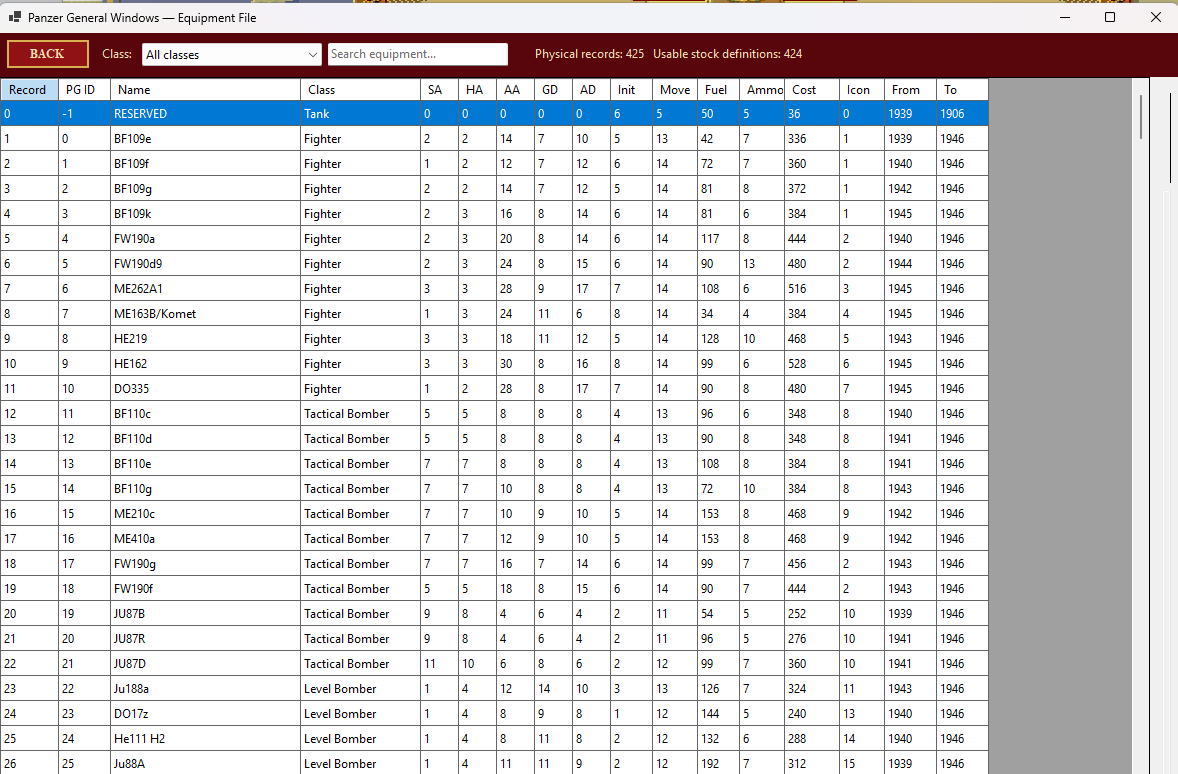
Task: Select the He111 H2 row name
Action: (205, 738)
